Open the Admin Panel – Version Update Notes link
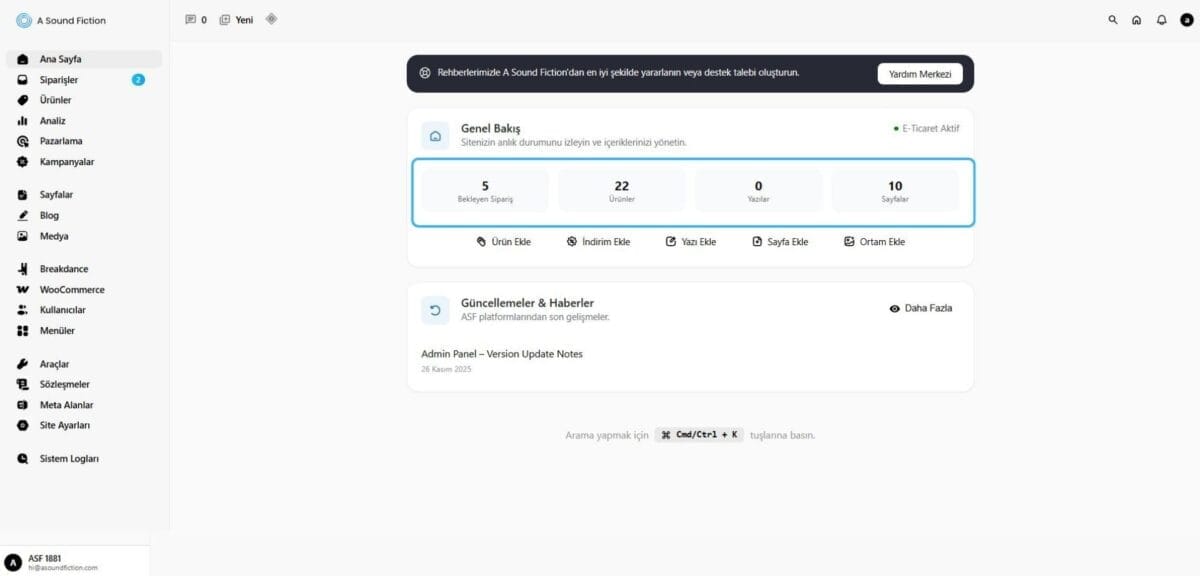 [x=501, y=353]
